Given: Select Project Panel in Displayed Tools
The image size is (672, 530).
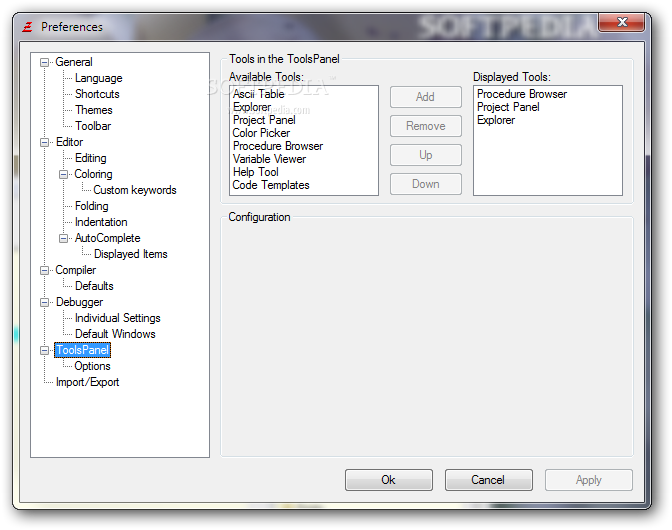Looking at the screenshot, I should [508, 107].
